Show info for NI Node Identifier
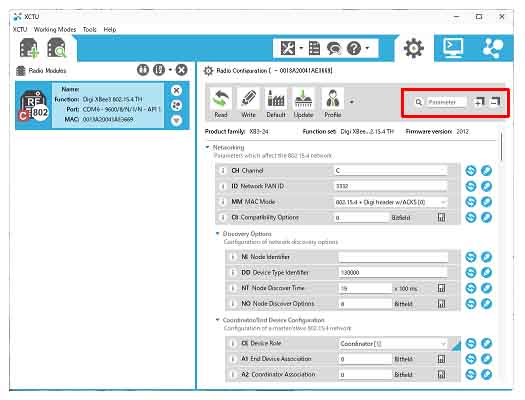525x400 pixels. pyautogui.click(x=233, y=257)
